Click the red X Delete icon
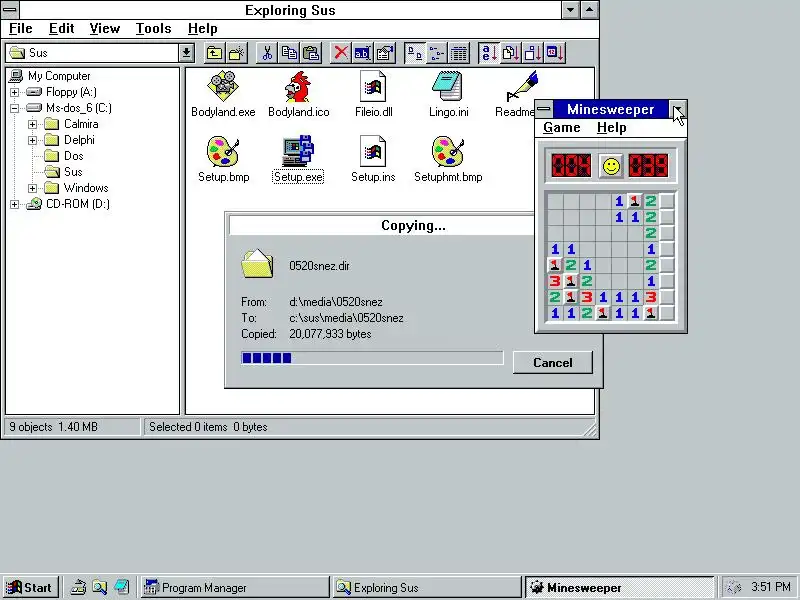This screenshot has height=600, width=800. click(341, 53)
